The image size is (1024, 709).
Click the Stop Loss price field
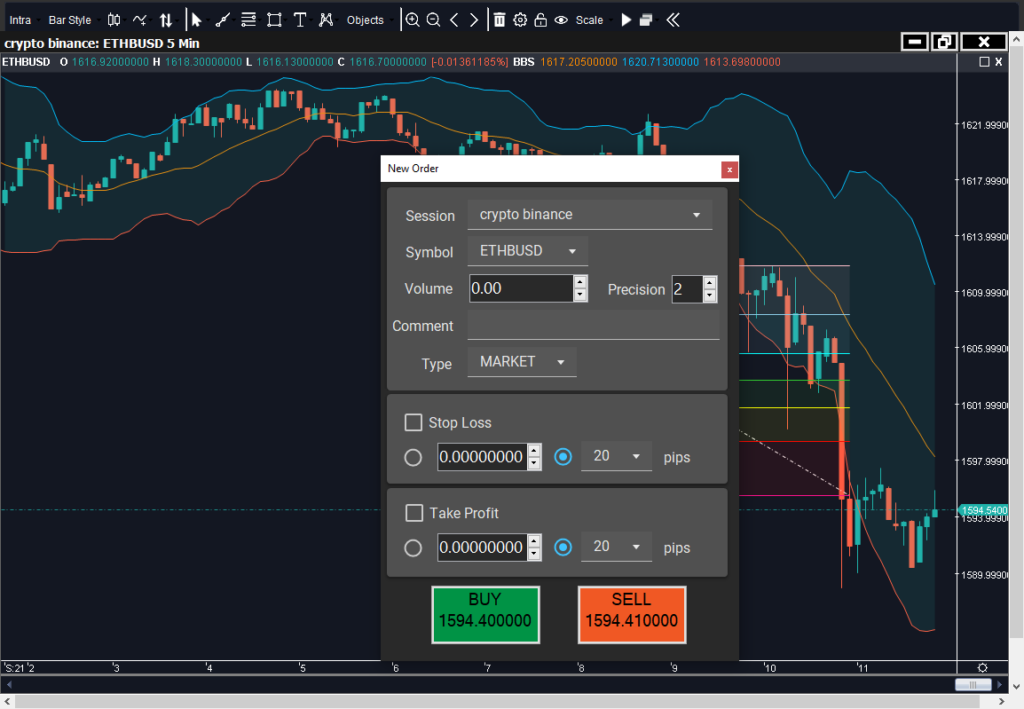click(x=482, y=457)
